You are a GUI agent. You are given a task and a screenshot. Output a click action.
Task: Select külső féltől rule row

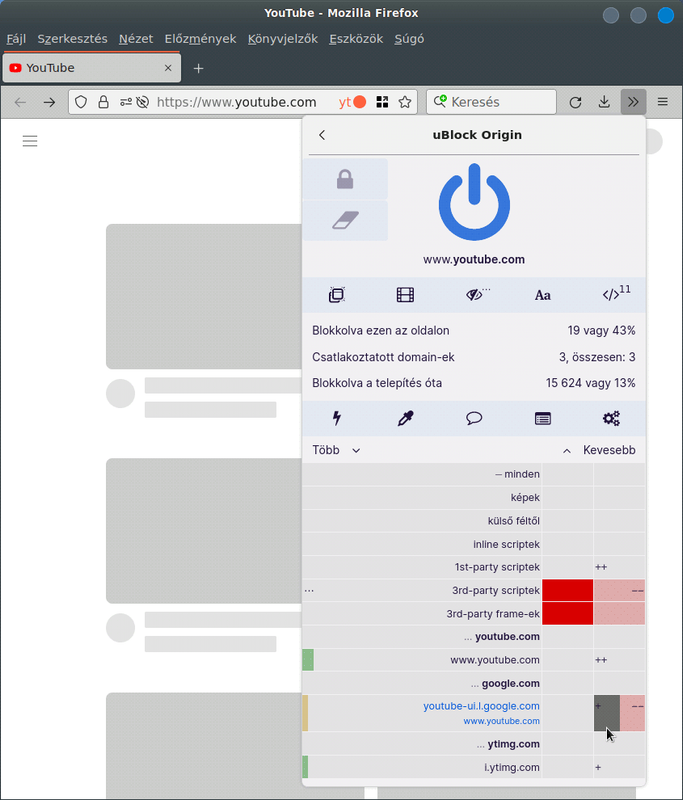click(x=422, y=521)
